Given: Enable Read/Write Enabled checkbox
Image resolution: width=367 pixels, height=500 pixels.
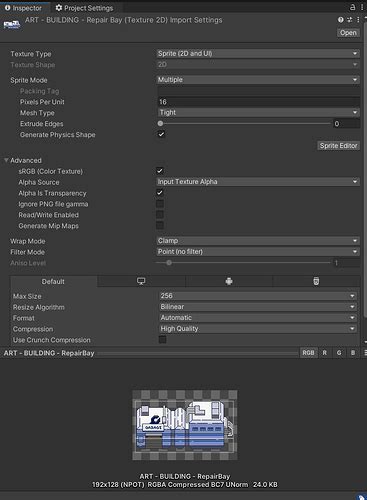Looking at the screenshot, I should (160, 215).
